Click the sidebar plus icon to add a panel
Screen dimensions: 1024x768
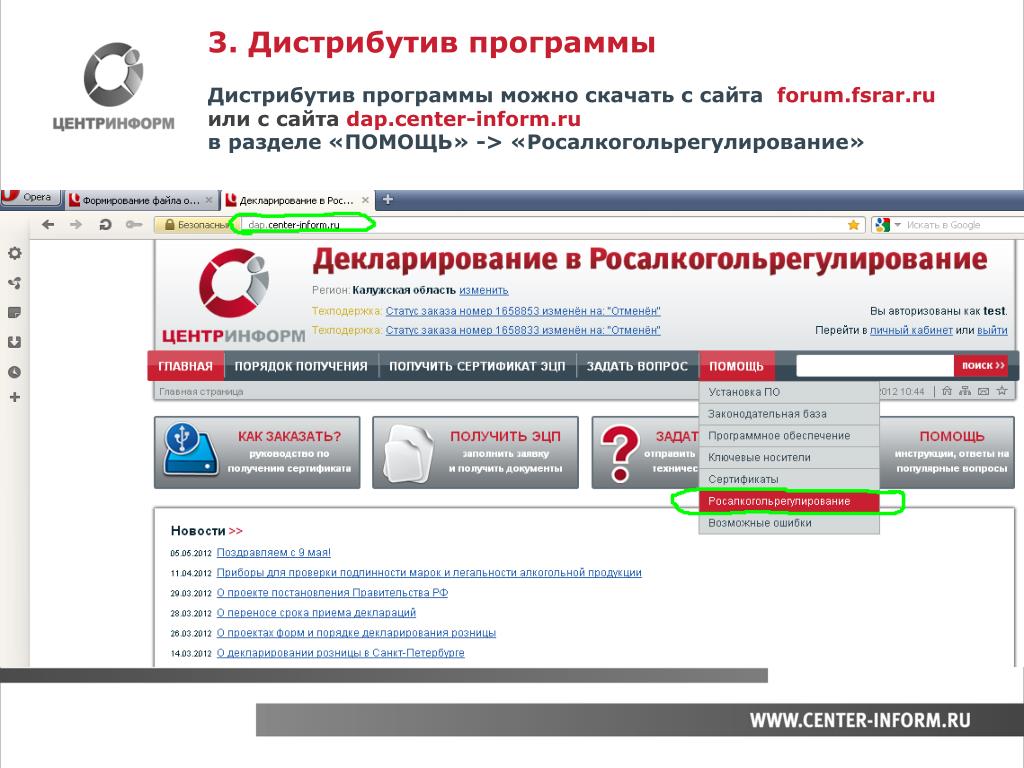click(x=14, y=397)
